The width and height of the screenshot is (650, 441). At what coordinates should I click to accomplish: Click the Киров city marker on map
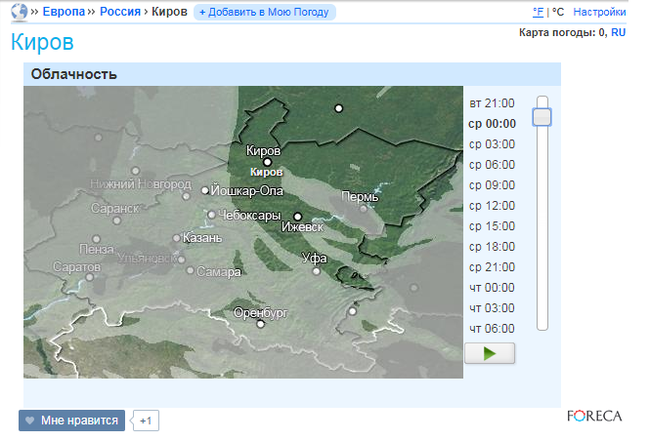pyautogui.click(x=267, y=161)
